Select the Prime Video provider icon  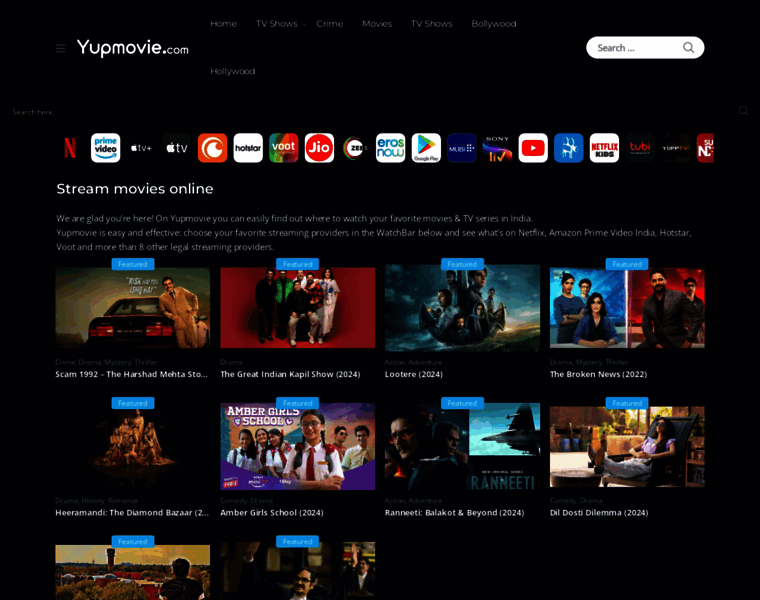(106, 148)
